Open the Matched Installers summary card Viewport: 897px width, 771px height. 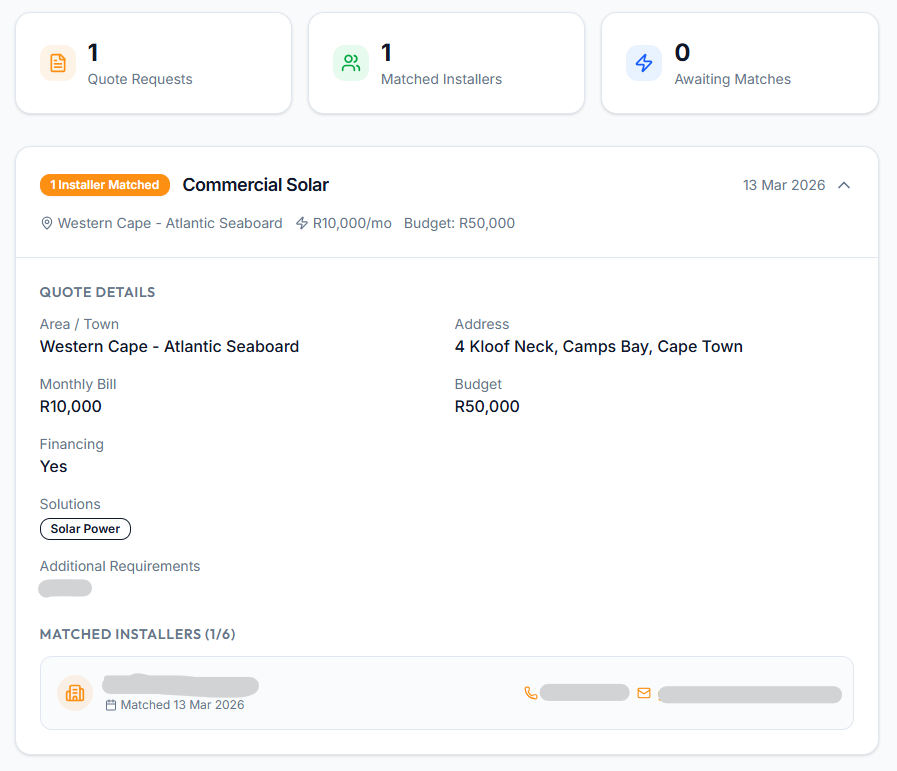(446, 63)
